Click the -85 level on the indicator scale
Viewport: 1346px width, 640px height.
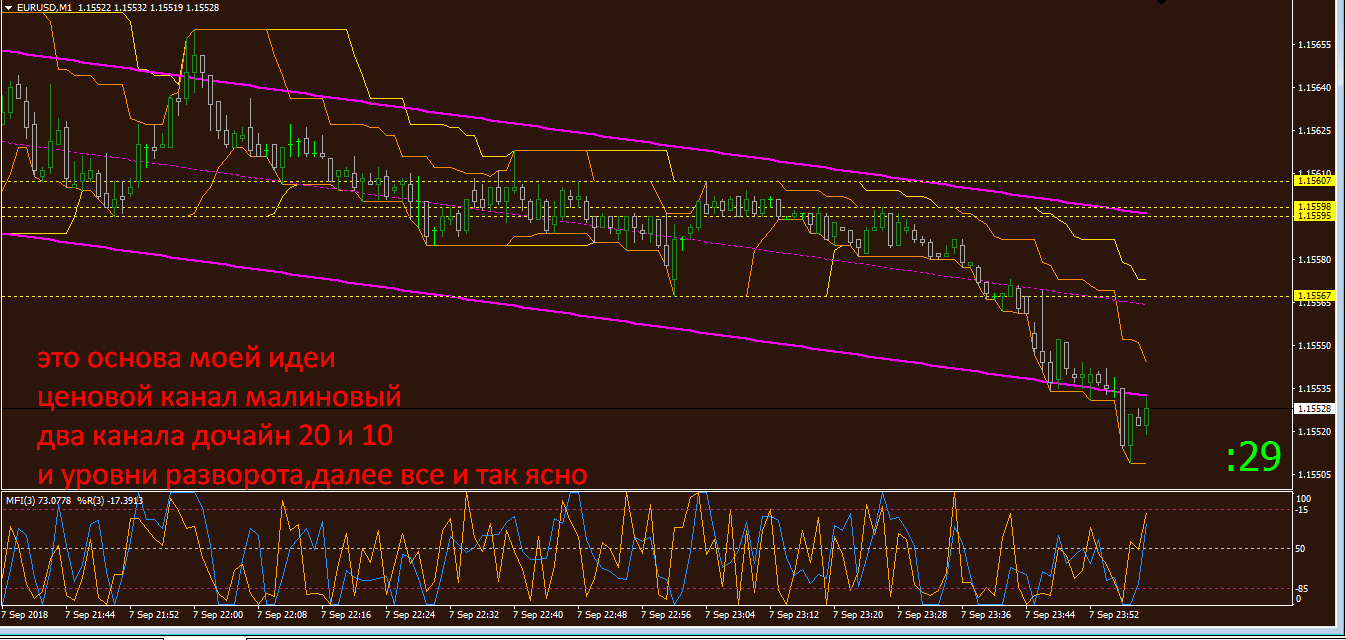coord(1303,588)
